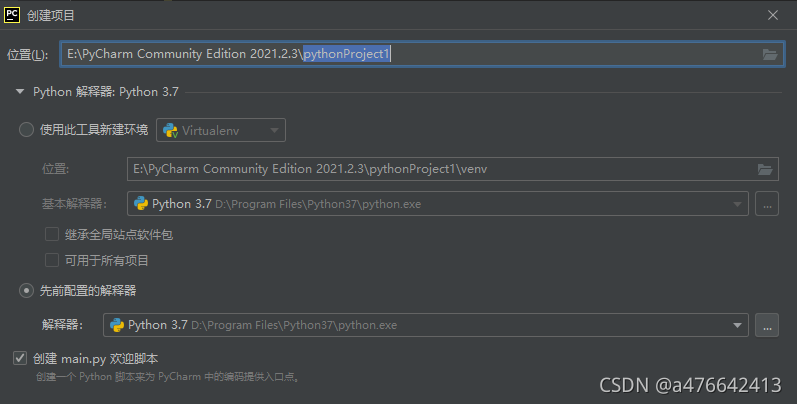Click the 'Python 解释器: Python 3.7' header text
The height and width of the screenshot is (404, 797).
[x=106, y=92]
